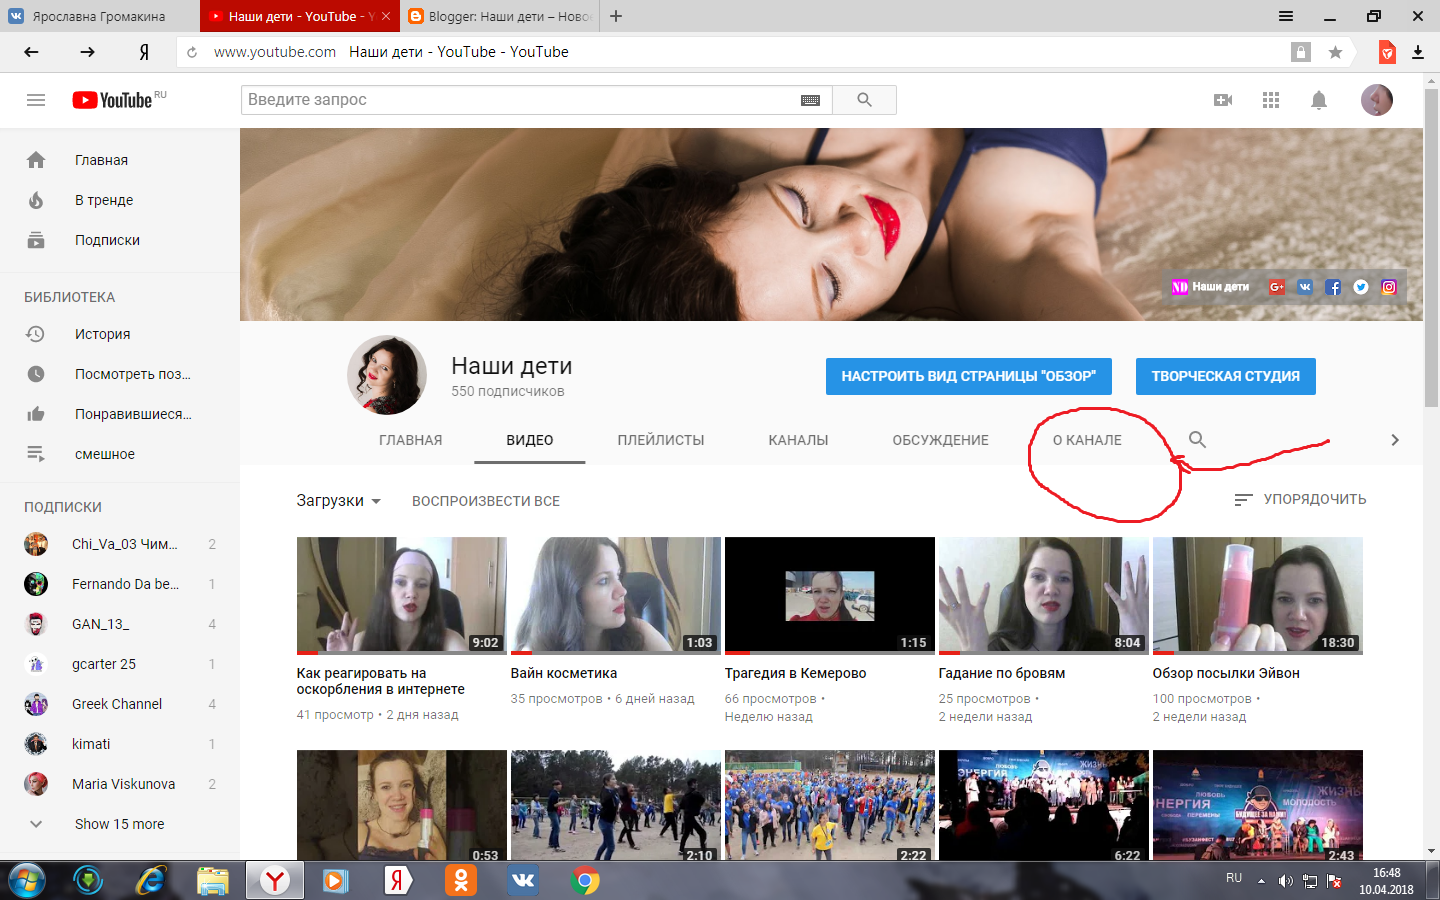Open Трагедия в Кемерово video thumbnail
This screenshot has height=900, width=1440.
tap(830, 596)
